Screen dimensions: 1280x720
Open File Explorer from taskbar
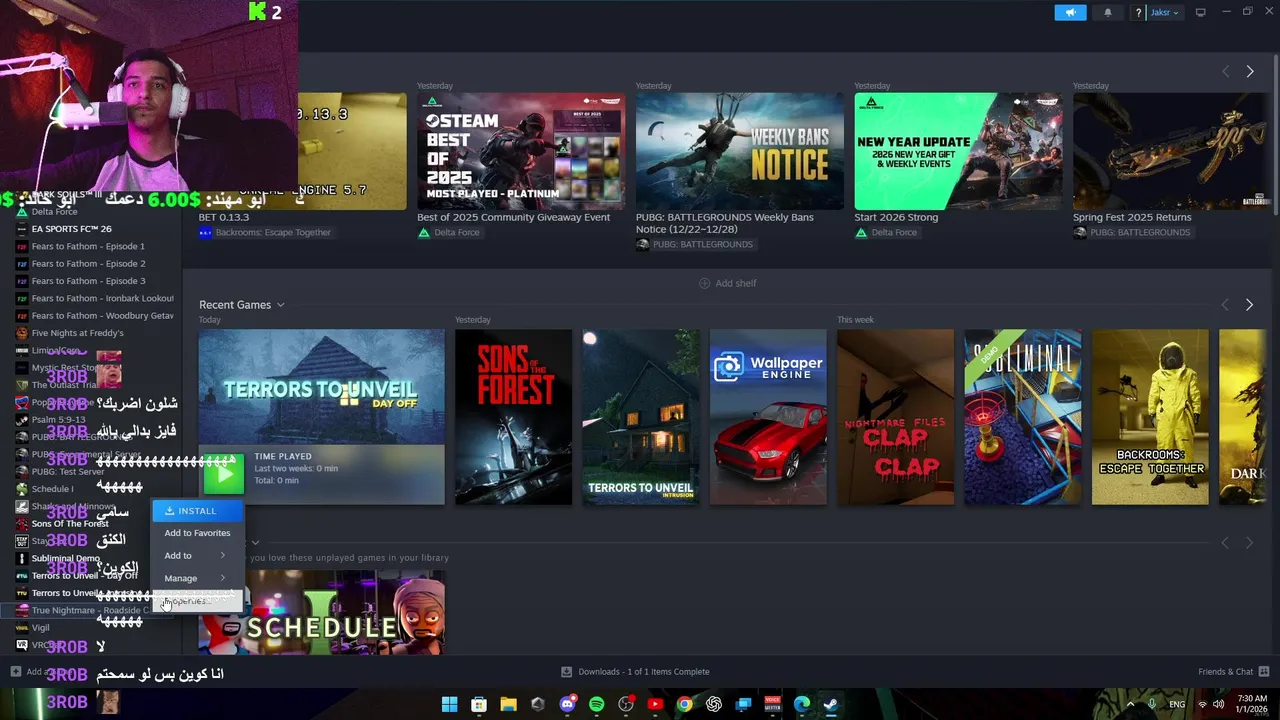[508, 704]
